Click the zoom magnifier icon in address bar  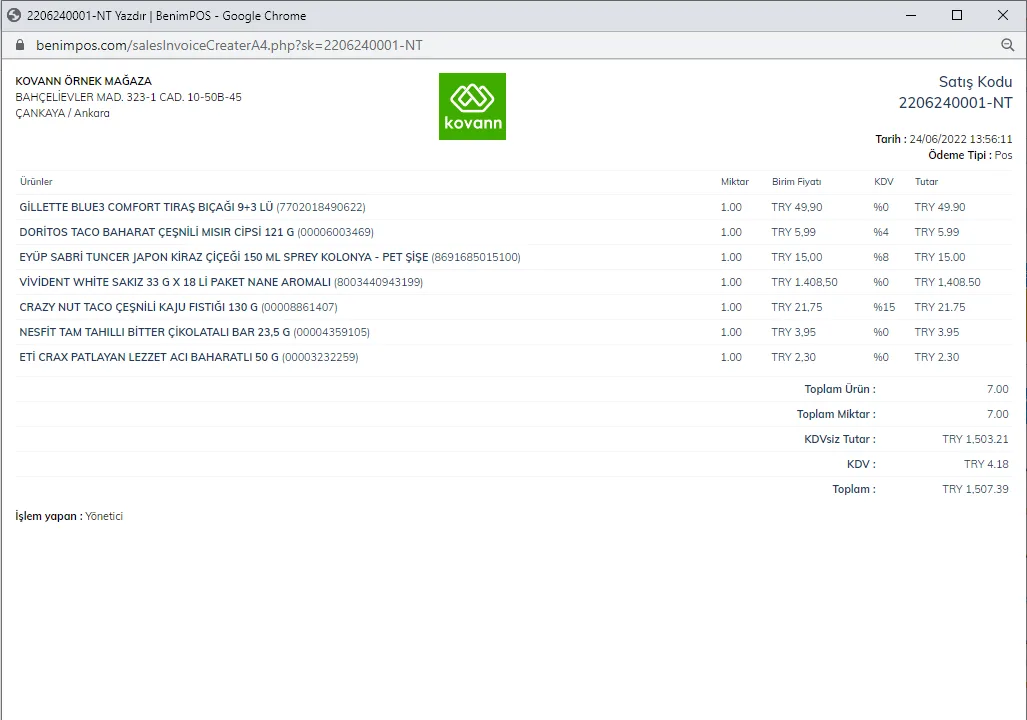pyautogui.click(x=1007, y=45)
